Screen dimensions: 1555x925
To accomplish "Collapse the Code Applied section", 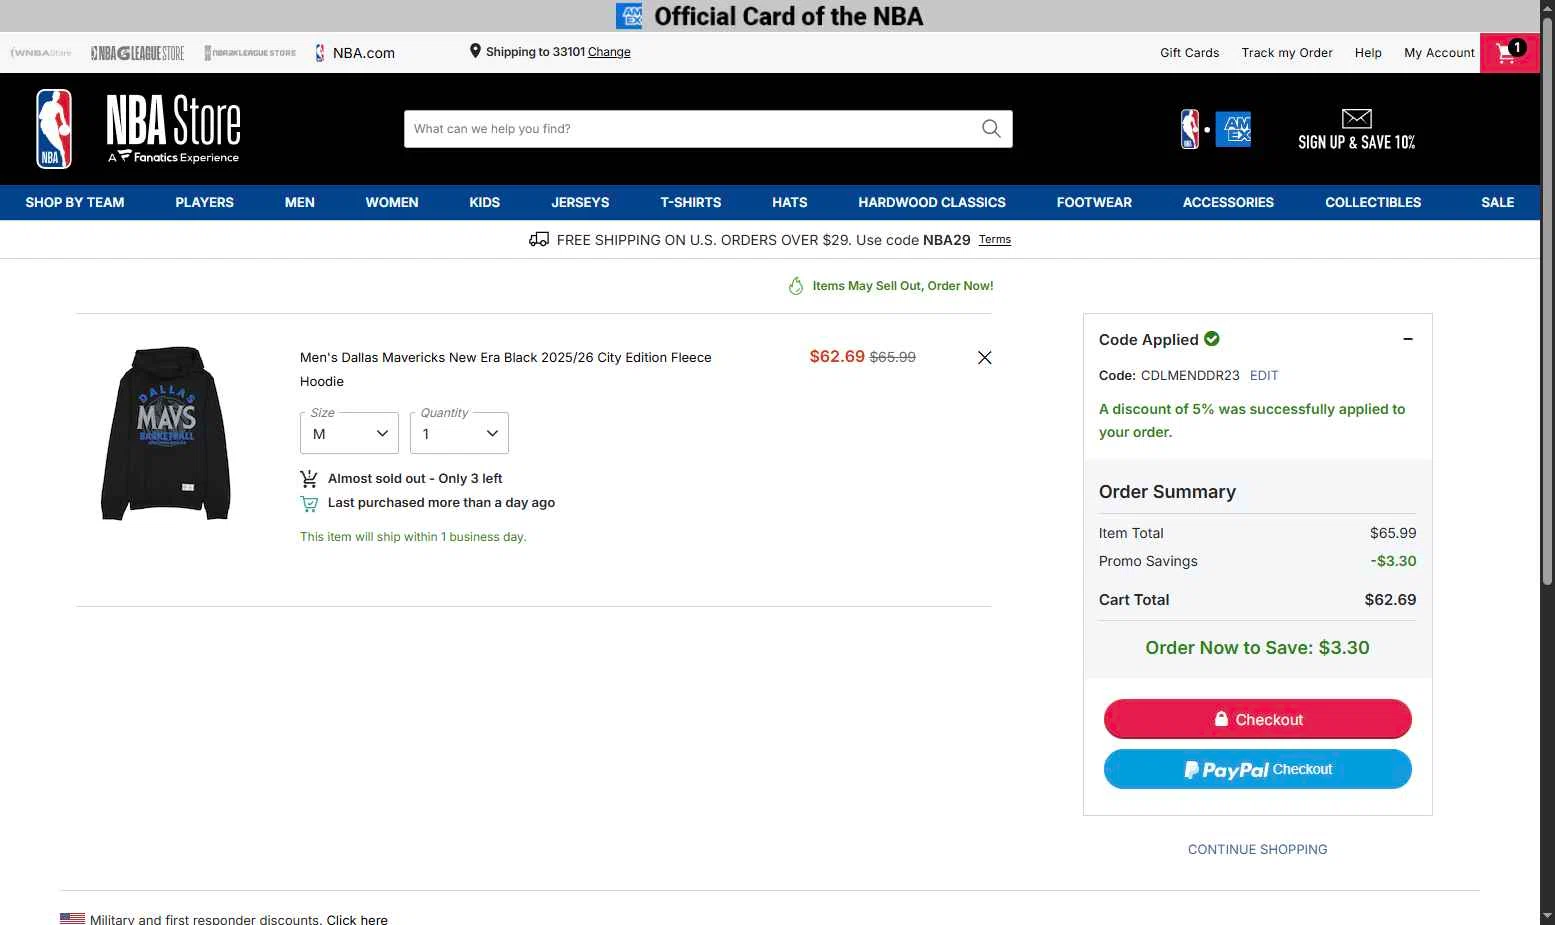I will pos(1408,339).
